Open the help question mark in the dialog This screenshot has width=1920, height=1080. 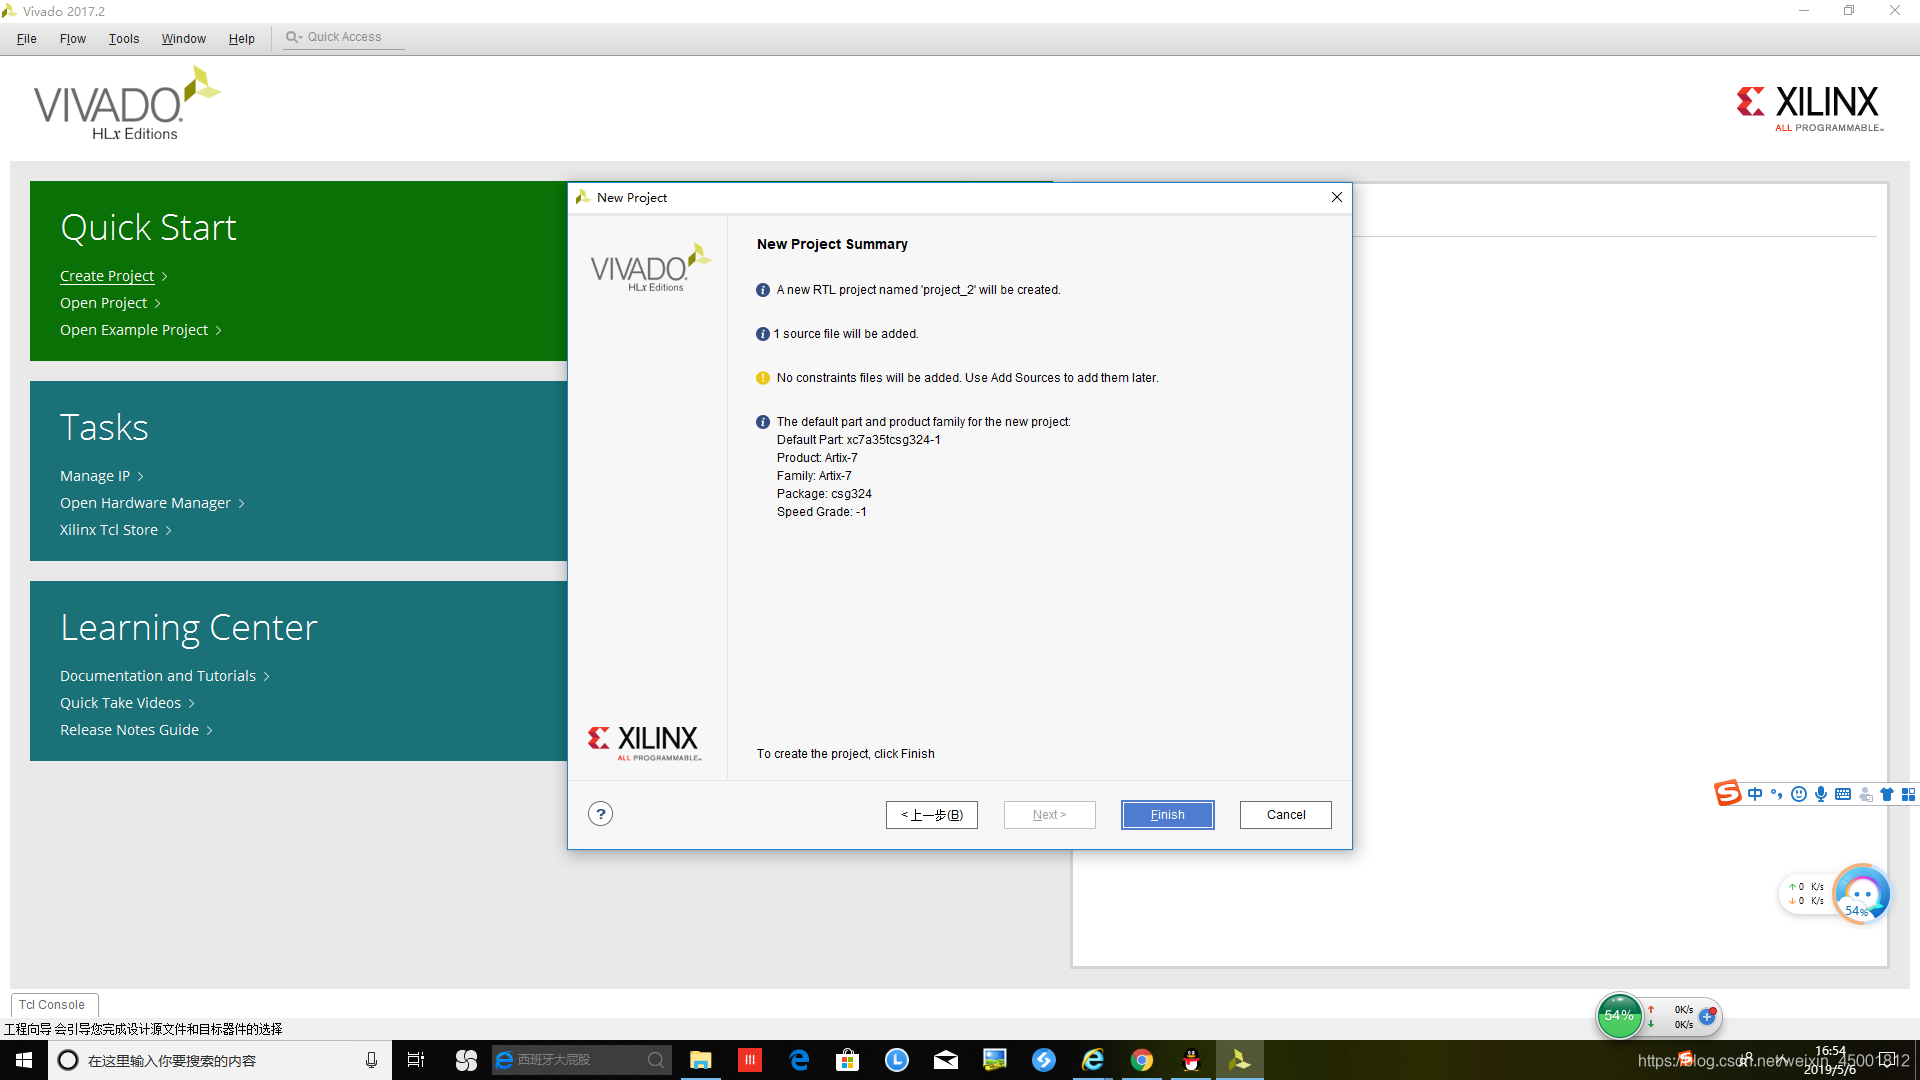(600, 814)
